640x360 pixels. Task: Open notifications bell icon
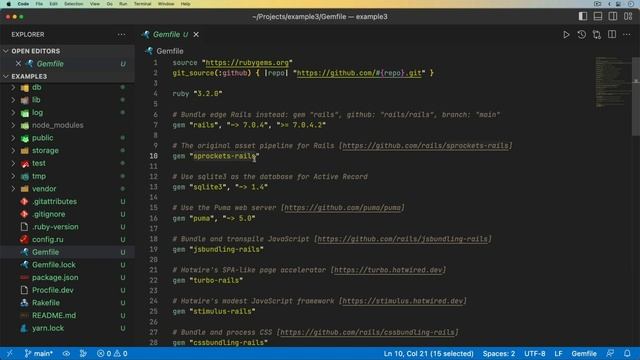coord(627,353)
